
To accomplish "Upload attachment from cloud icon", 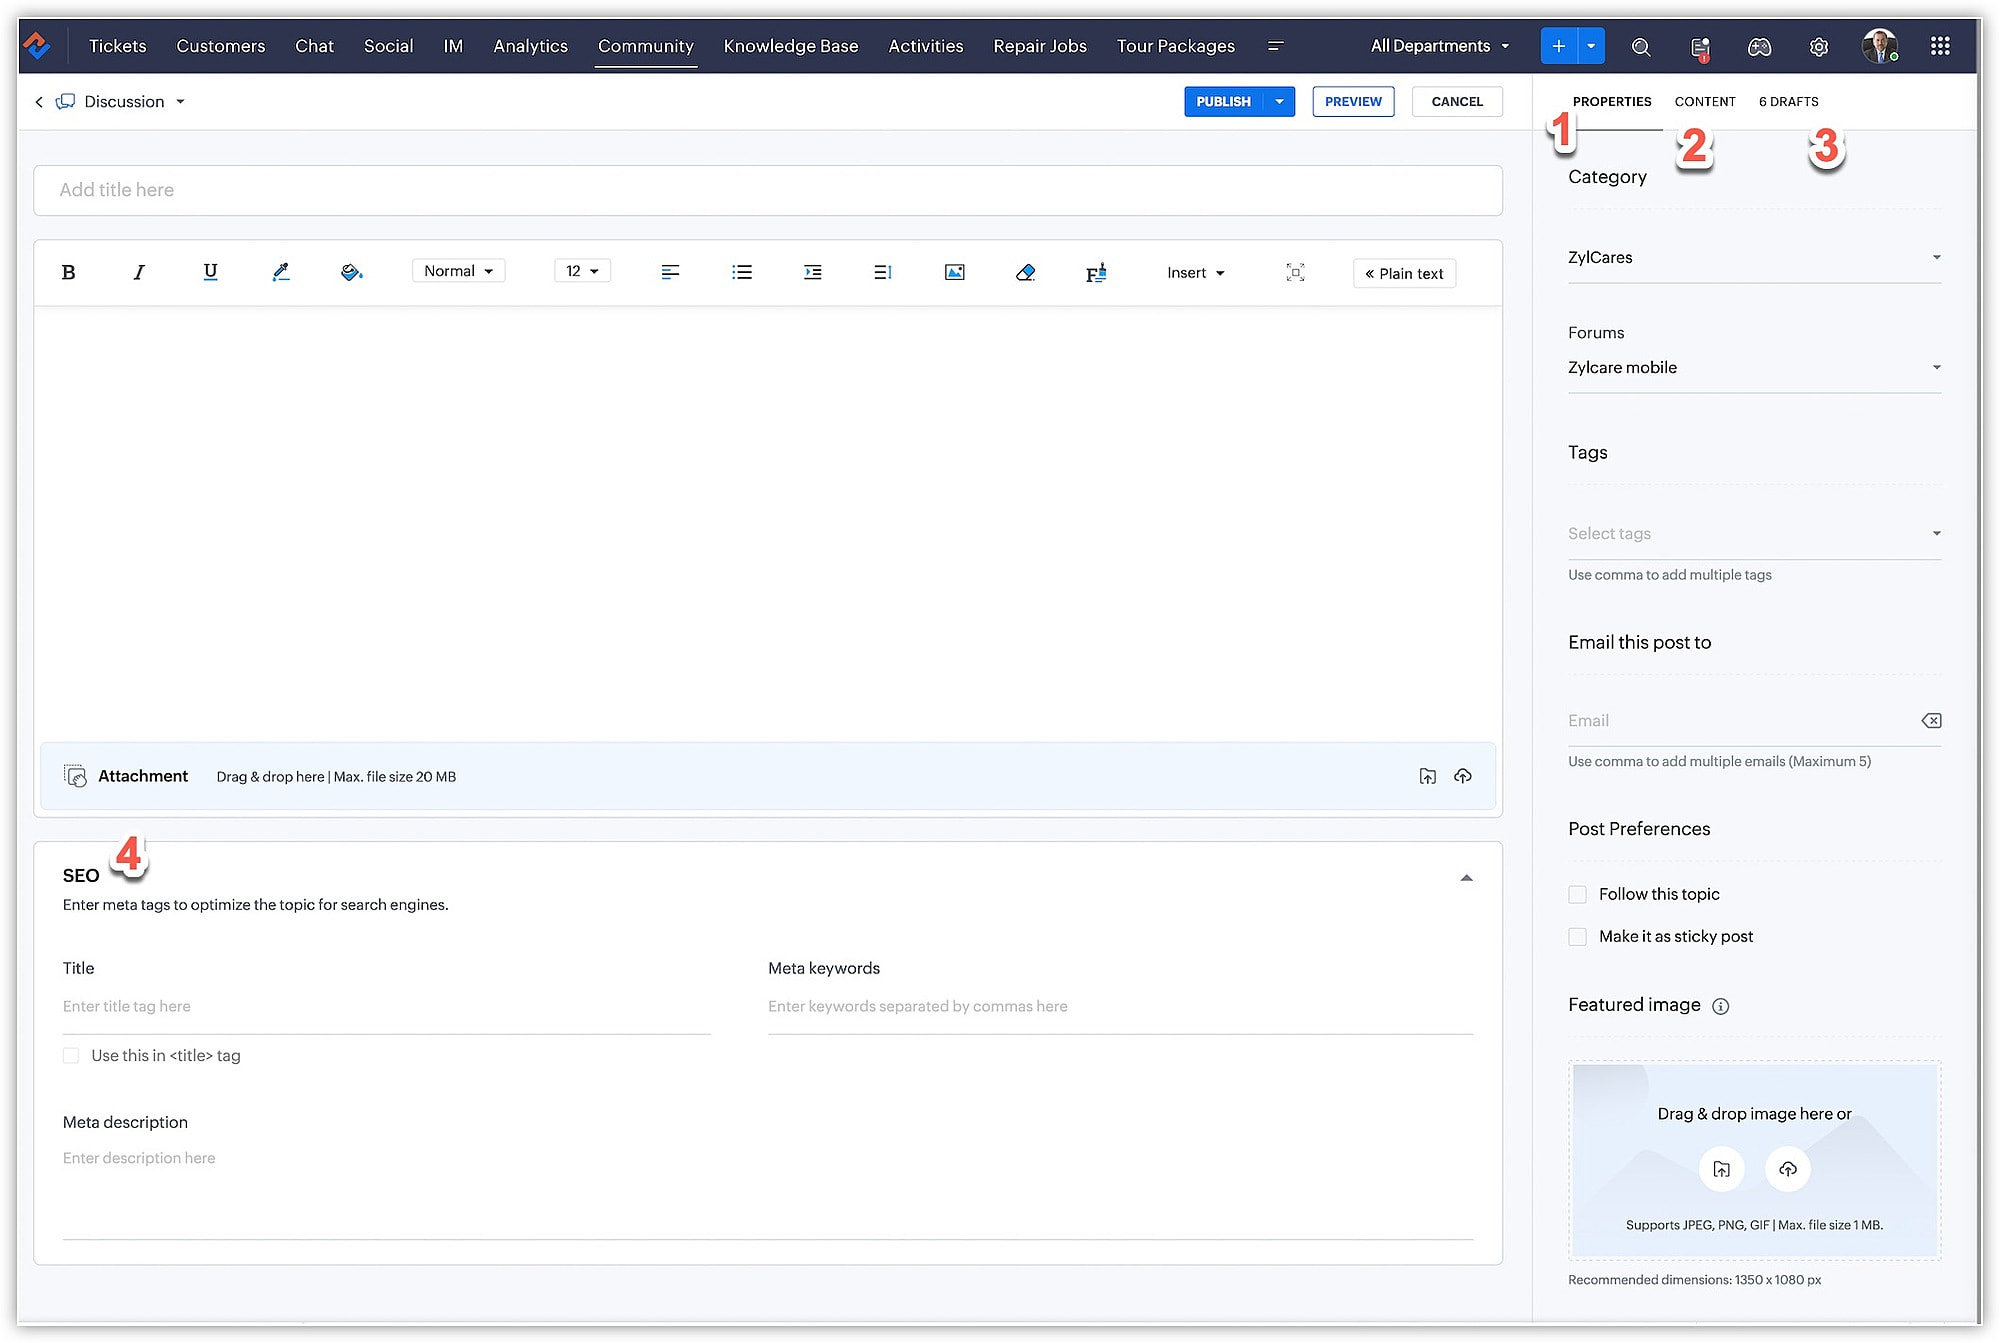I will click(x=1462, y=776).
